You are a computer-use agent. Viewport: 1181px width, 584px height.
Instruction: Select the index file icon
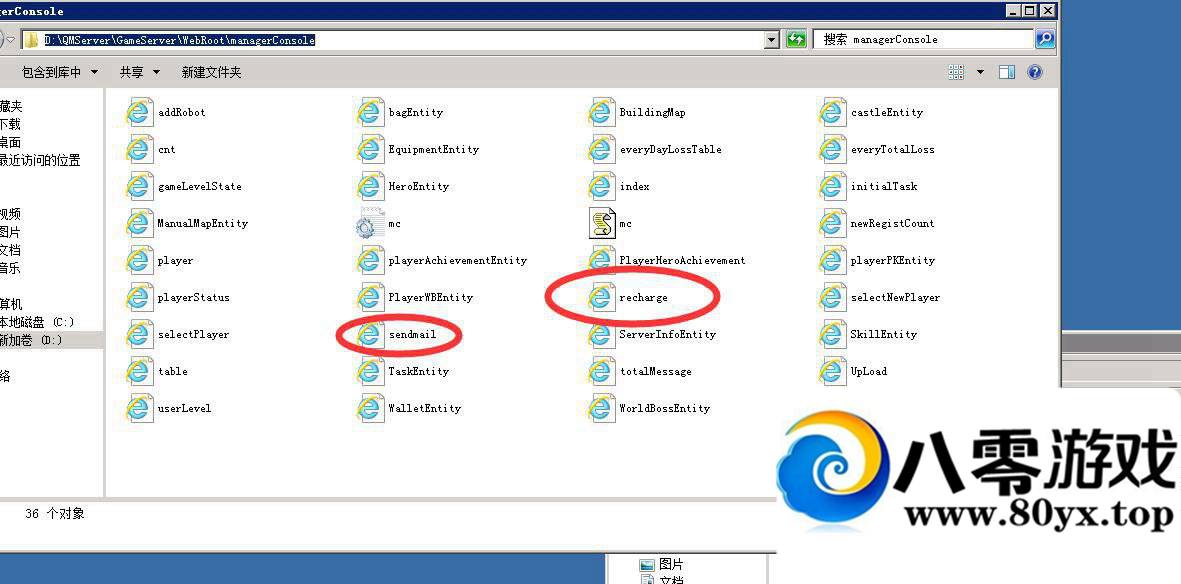pos(601,187)
